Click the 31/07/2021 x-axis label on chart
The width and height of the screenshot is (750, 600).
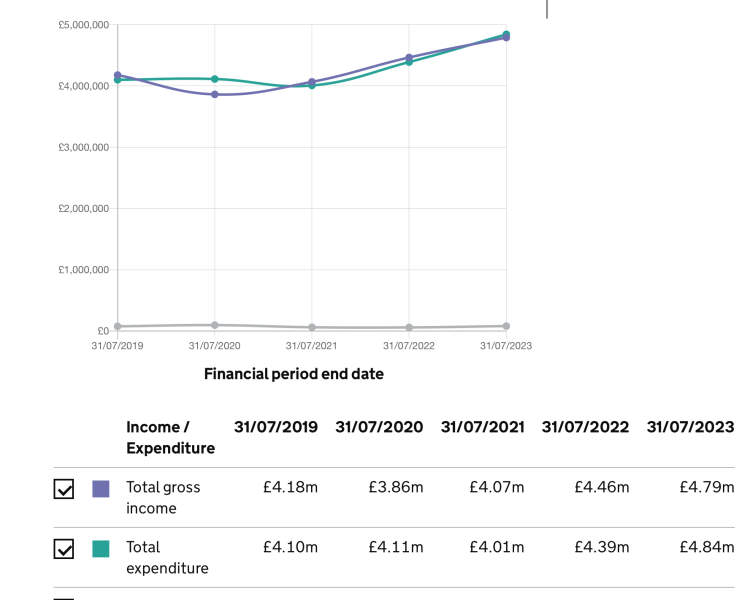tap(312, 346)
